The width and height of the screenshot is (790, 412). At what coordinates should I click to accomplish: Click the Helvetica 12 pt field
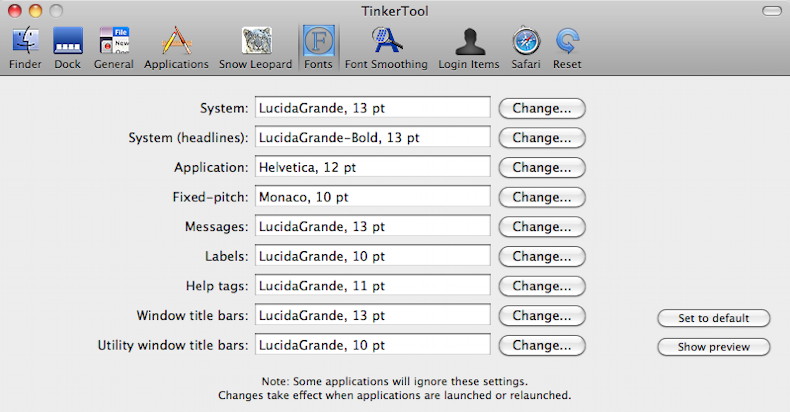372,167
